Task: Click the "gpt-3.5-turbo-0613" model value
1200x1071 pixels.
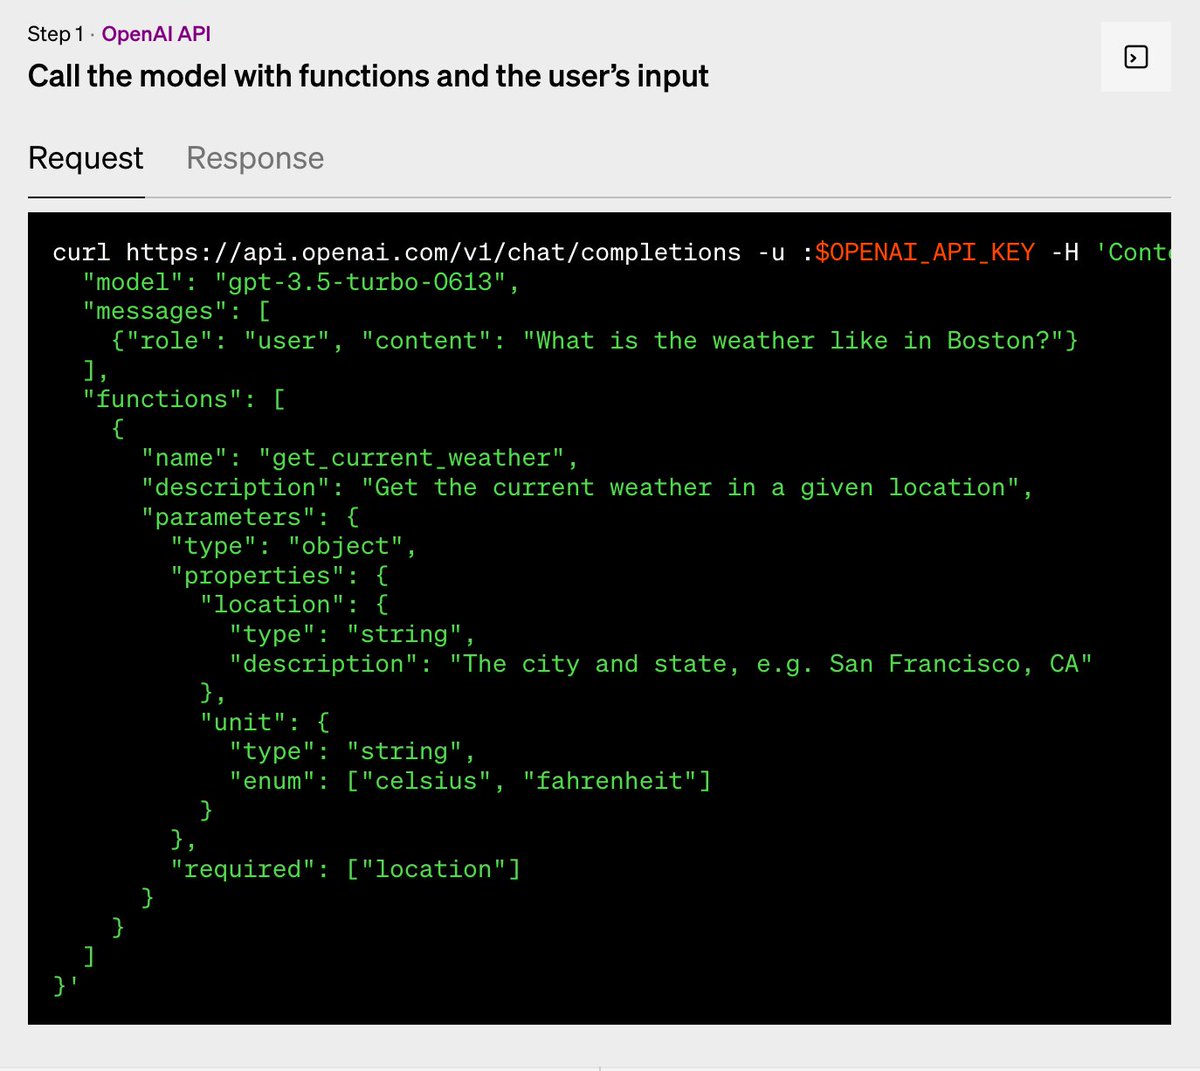Action: tap(360, 282)
